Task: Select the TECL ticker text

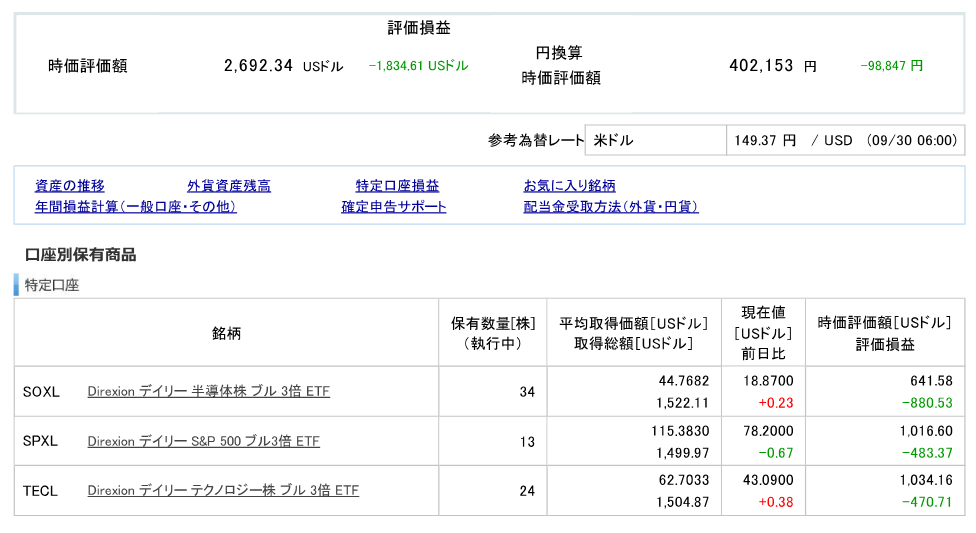Action: [40, 491]
